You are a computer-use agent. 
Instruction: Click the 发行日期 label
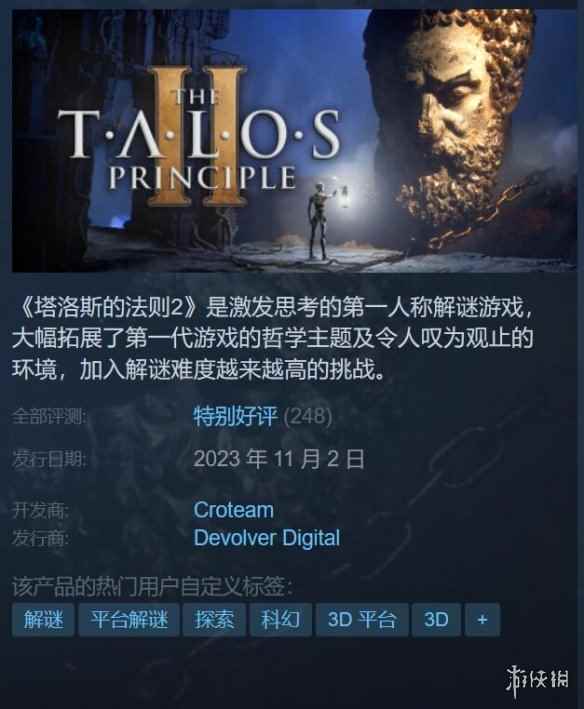pyautogui.click(x=48, y=460)
